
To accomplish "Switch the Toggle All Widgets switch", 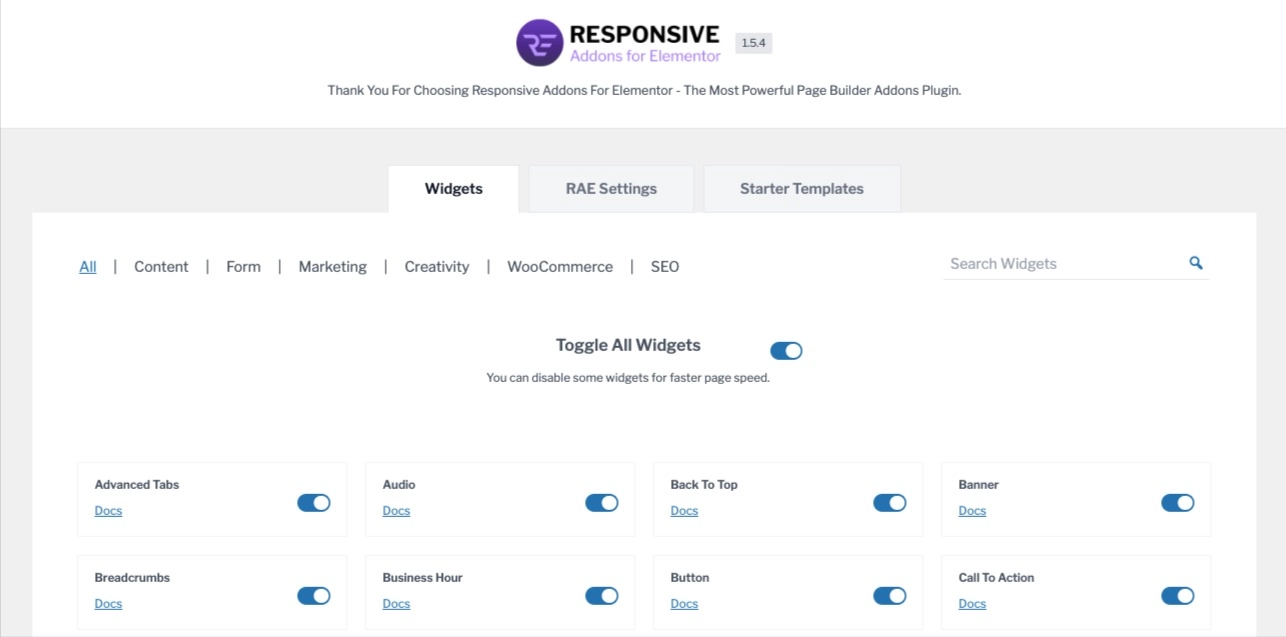I will tap(786, 351).
